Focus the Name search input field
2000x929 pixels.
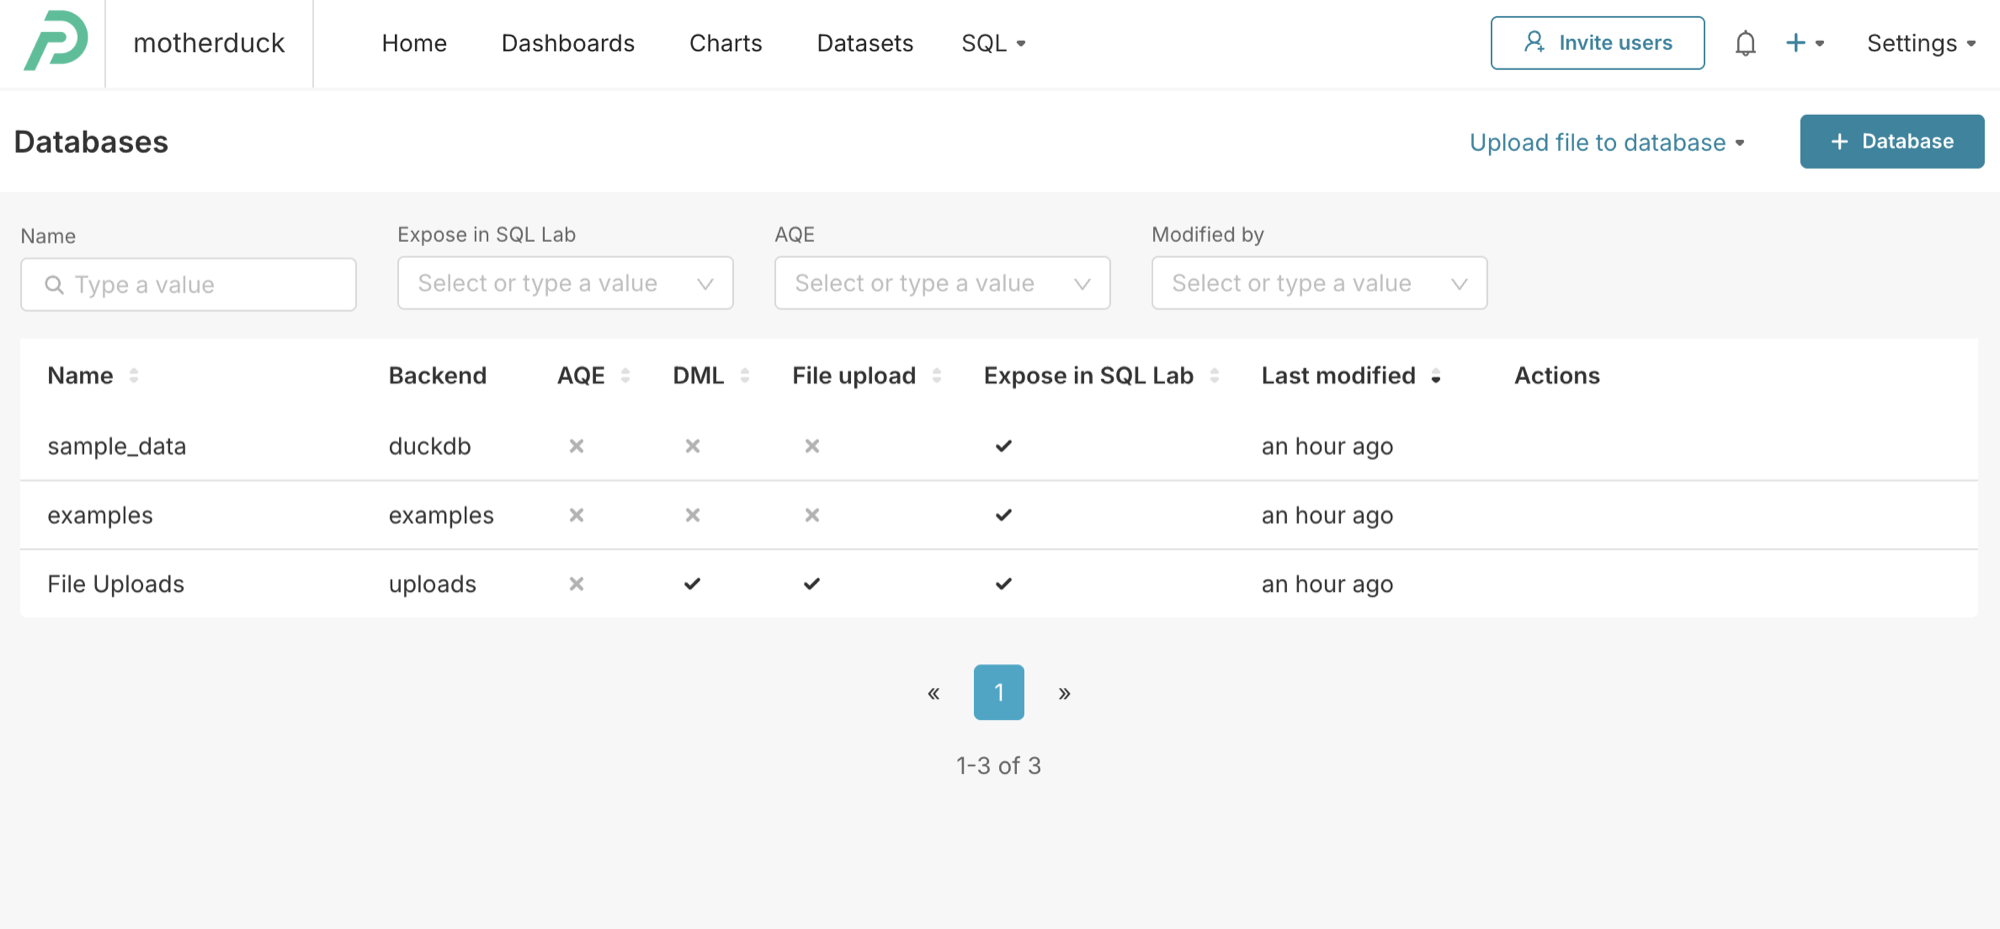pyautogui.click(x=188, y=285)
